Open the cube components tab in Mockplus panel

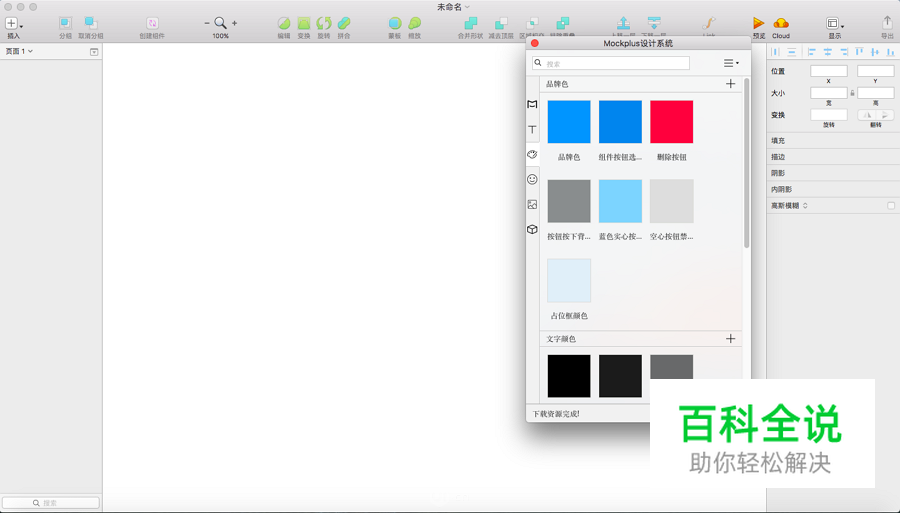532,230
